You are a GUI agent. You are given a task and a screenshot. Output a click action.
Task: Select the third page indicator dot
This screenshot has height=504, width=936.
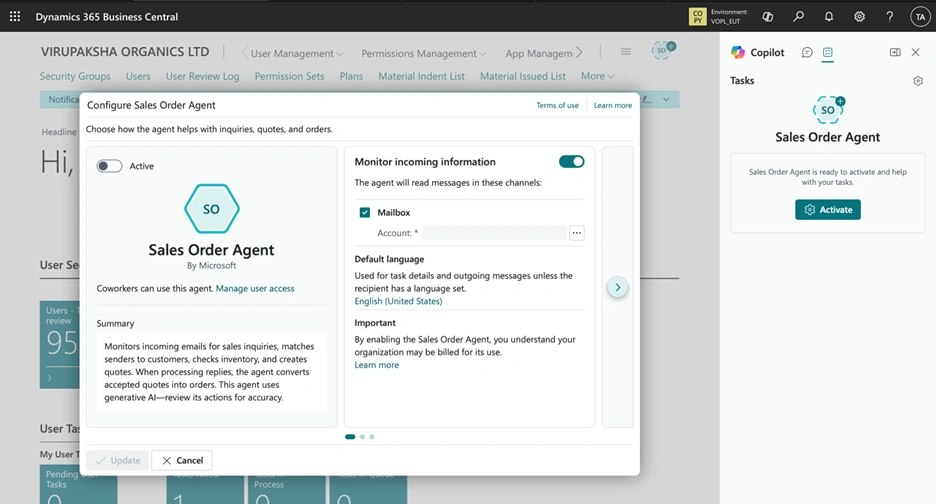(x=371, y=437)
